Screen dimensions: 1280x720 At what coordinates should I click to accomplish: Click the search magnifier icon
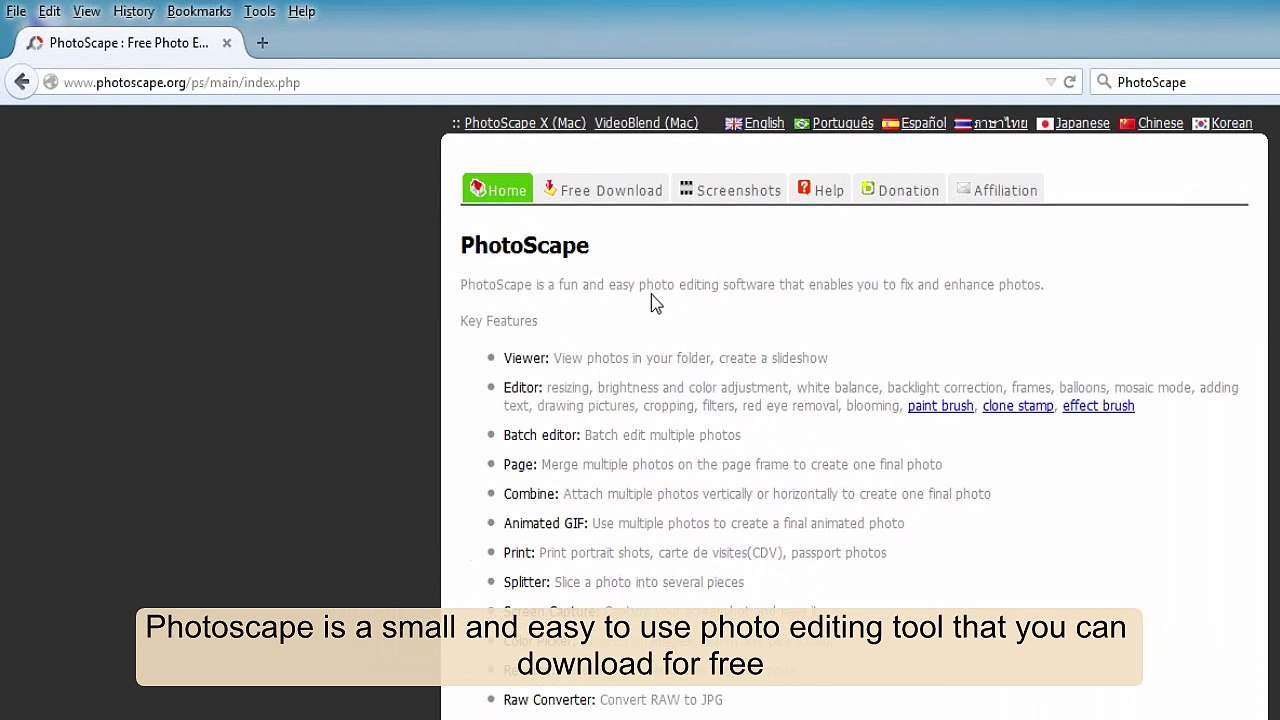pyautogui.click(x=1104, y=82)
